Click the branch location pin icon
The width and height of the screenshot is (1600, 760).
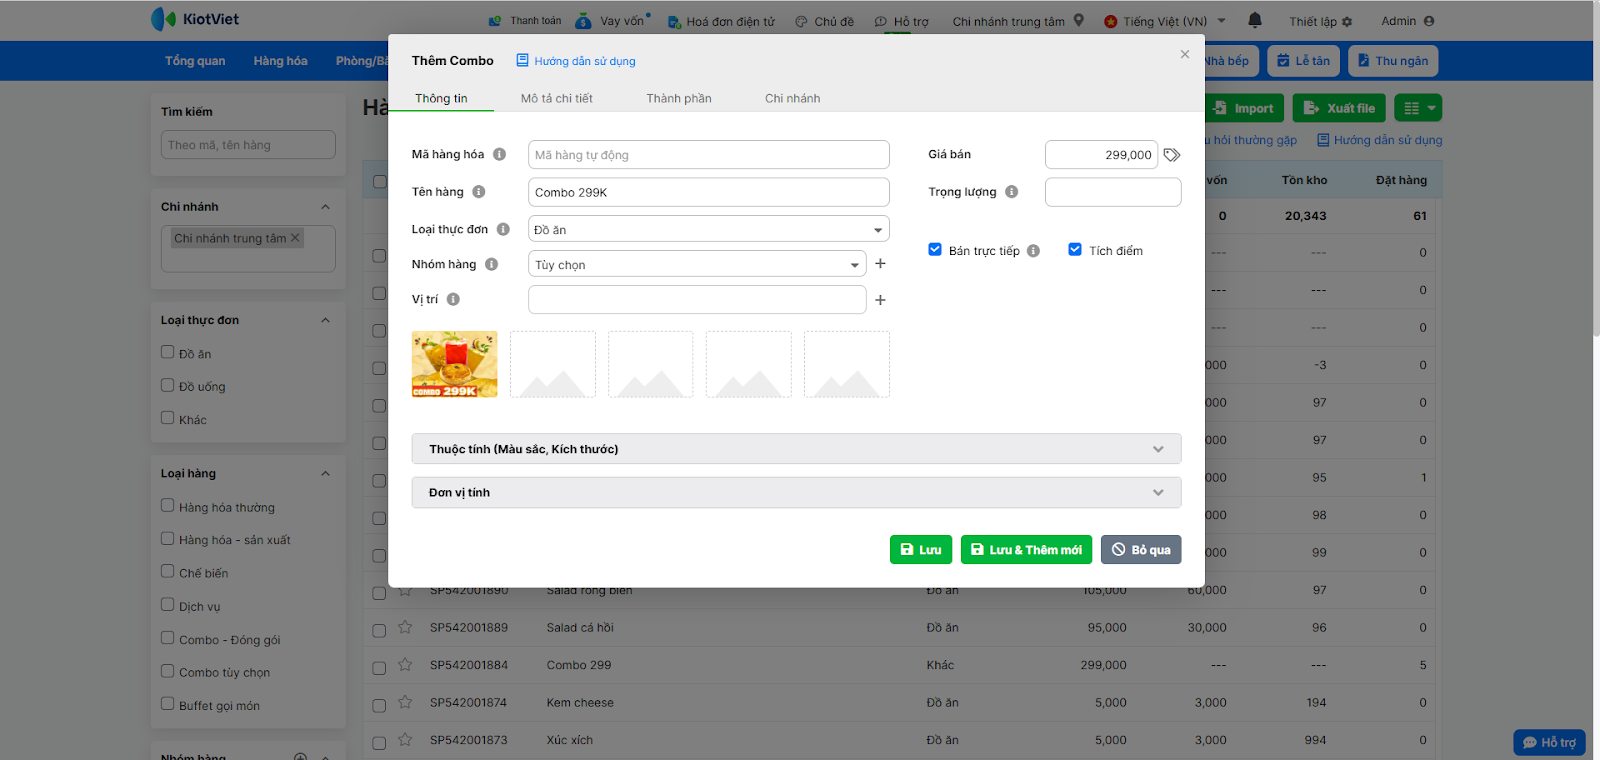pyautogui.click(x=1079, y=20)
